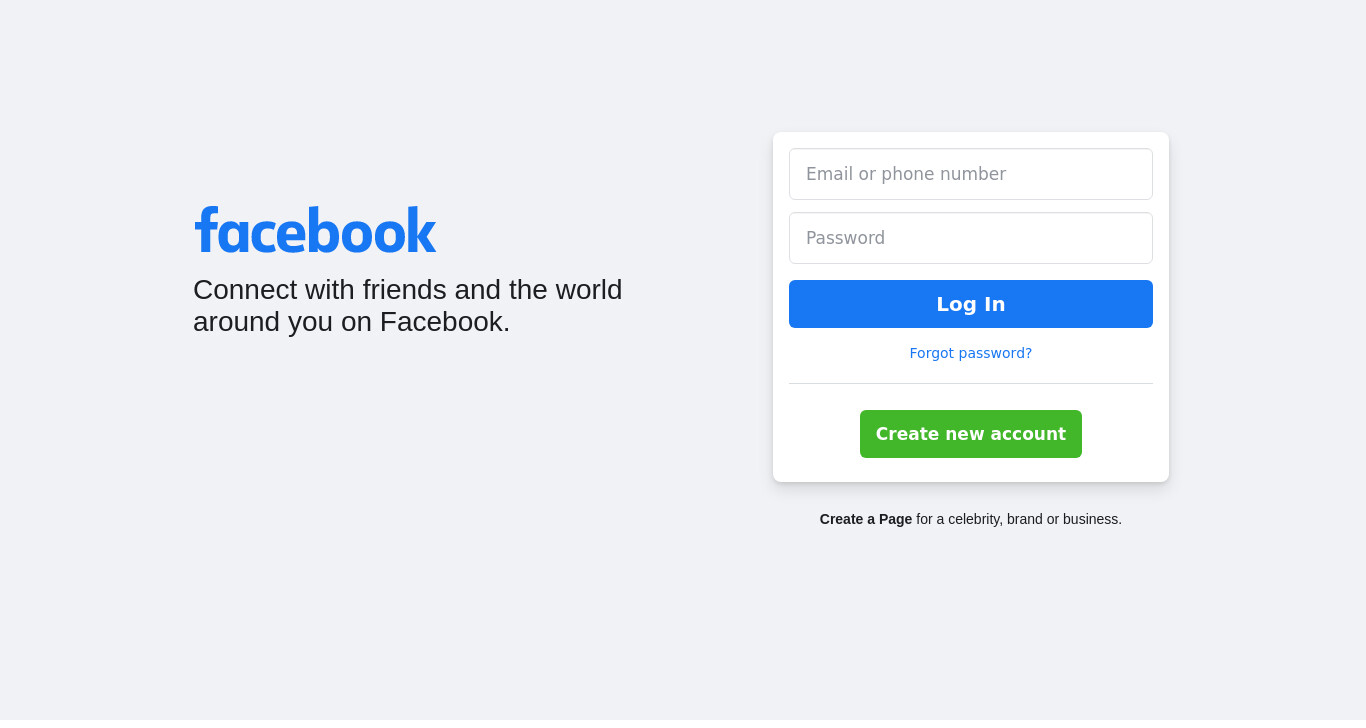Click the divider line below Forgot password
Screen dimensions: 1366x728
coord(971,383)
